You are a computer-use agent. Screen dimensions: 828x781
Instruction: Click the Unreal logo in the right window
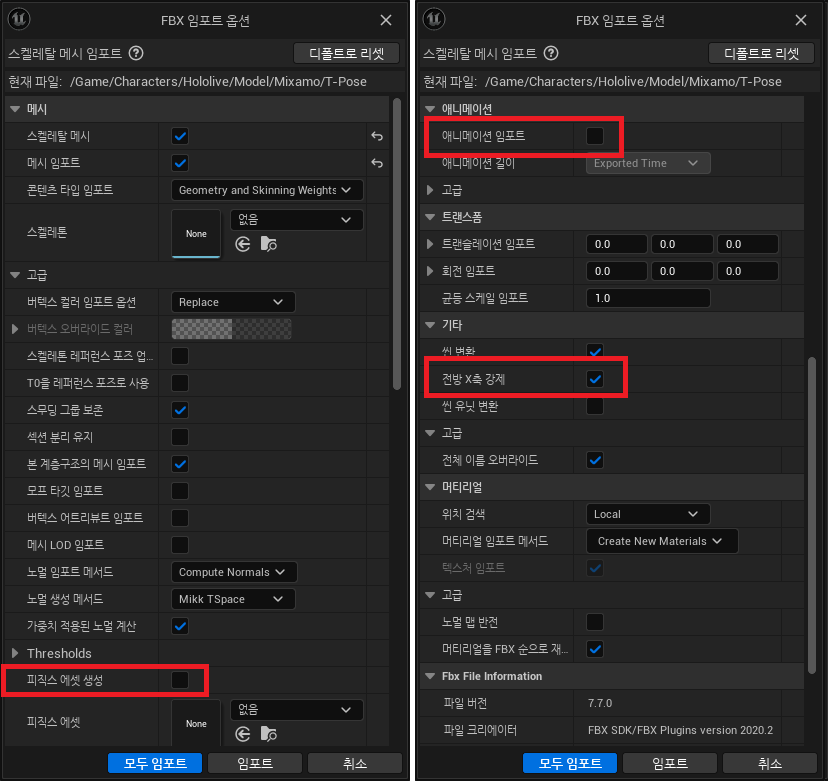click(434, 19)
